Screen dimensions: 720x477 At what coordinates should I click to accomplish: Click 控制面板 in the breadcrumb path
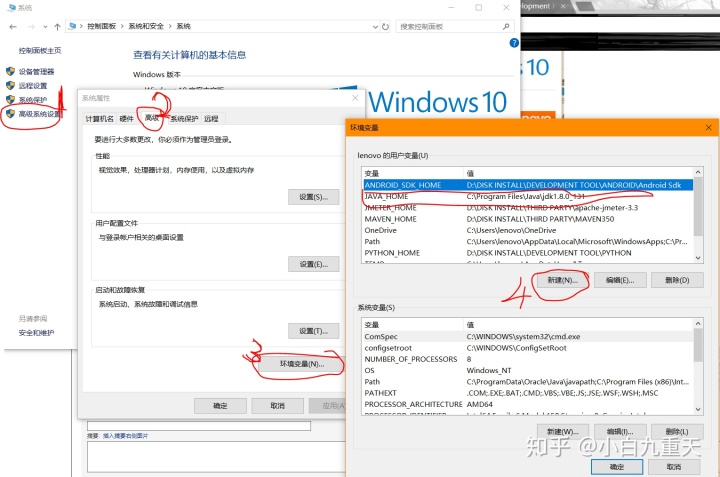pos(101,27)
